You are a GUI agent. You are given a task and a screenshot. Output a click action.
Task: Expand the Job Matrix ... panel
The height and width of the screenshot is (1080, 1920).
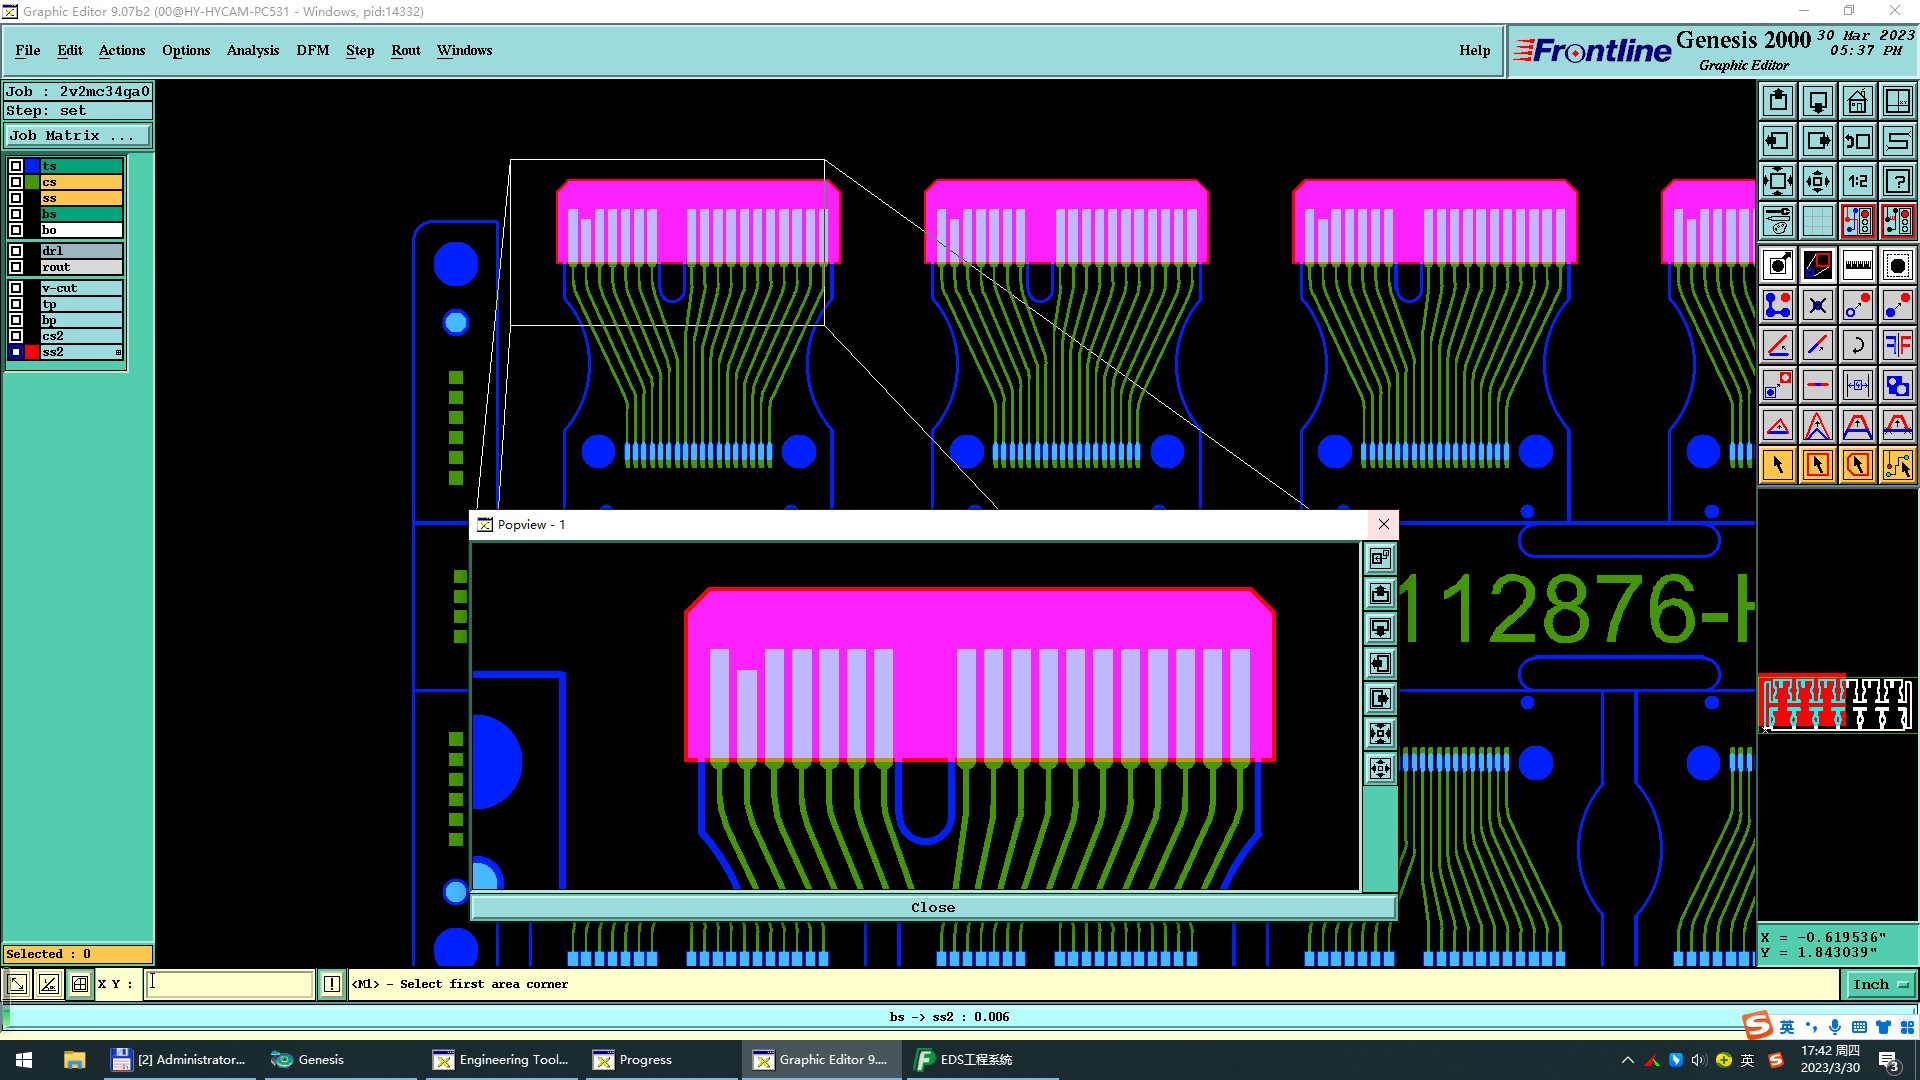coord(78,136)
